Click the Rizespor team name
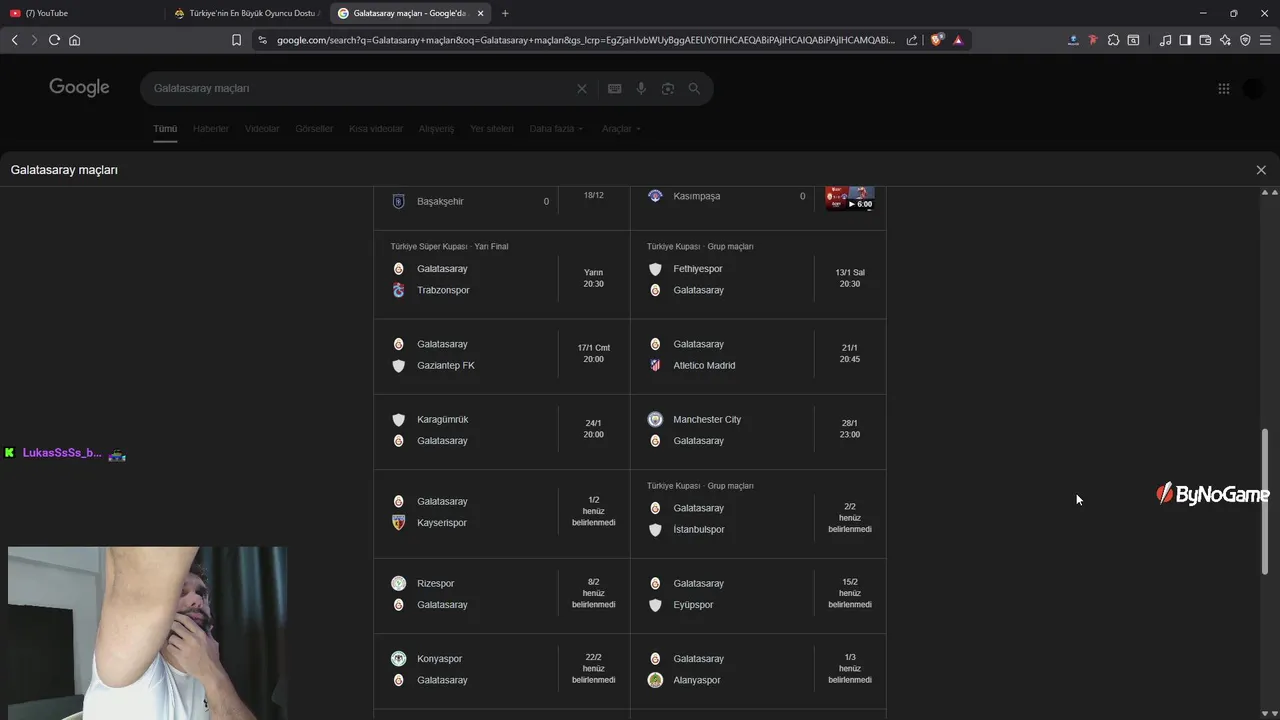 point(436,584)
